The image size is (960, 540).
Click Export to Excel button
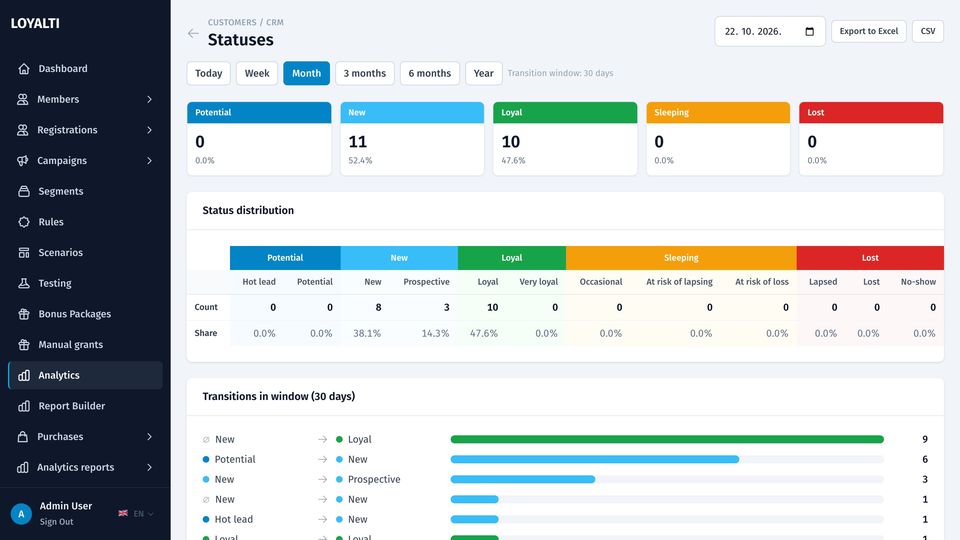click(869, 31)
